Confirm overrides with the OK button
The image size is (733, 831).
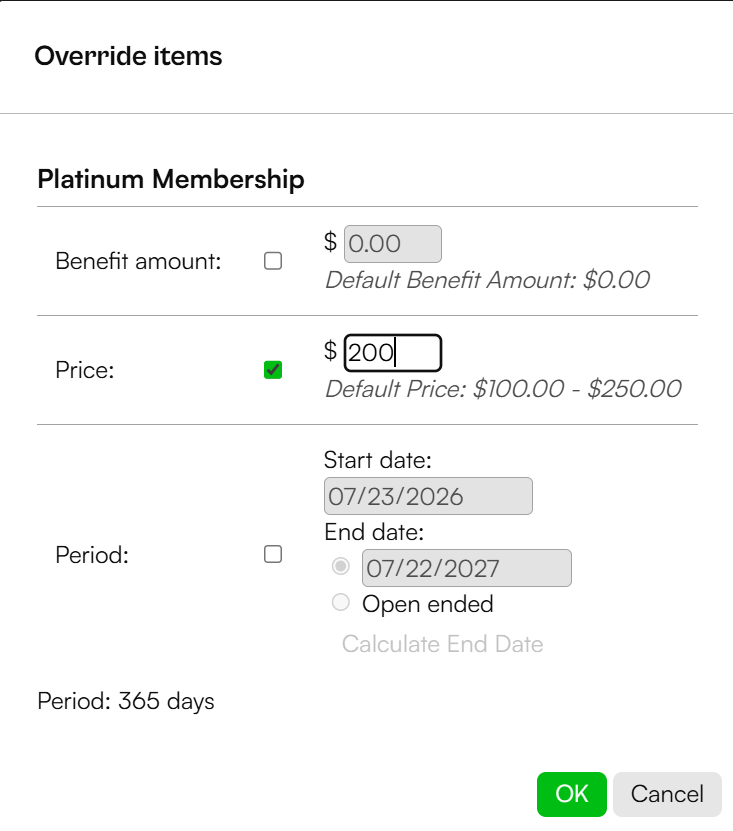point(571,794)
